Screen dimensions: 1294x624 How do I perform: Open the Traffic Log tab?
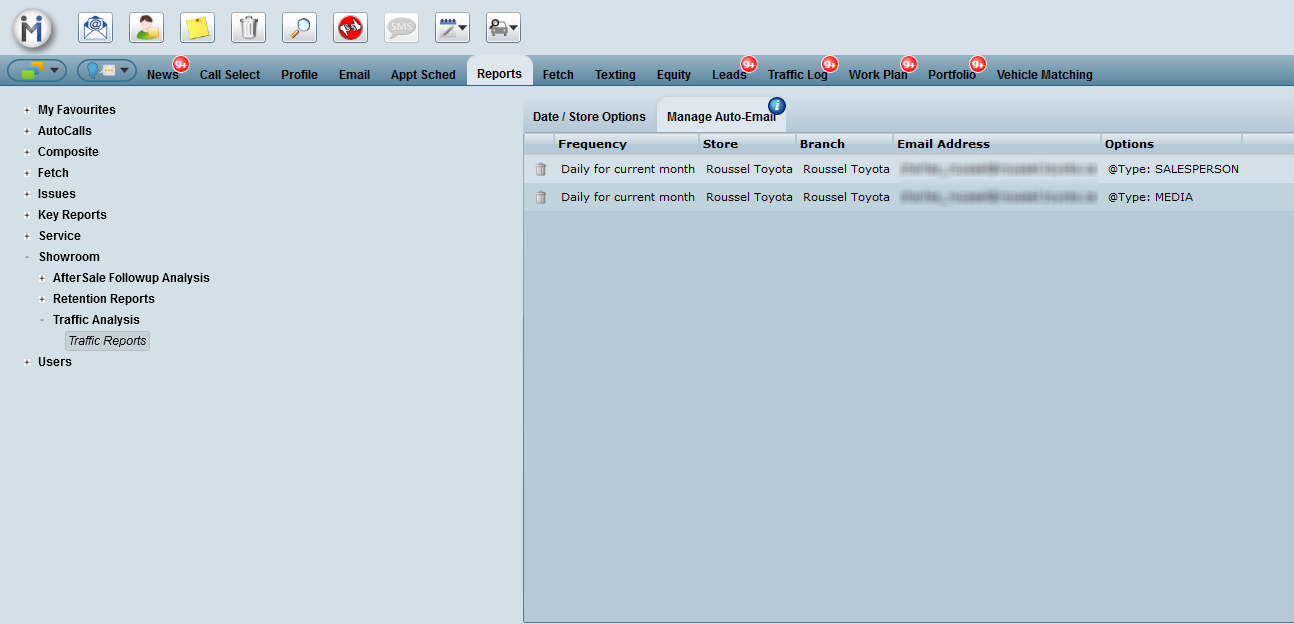797,75
